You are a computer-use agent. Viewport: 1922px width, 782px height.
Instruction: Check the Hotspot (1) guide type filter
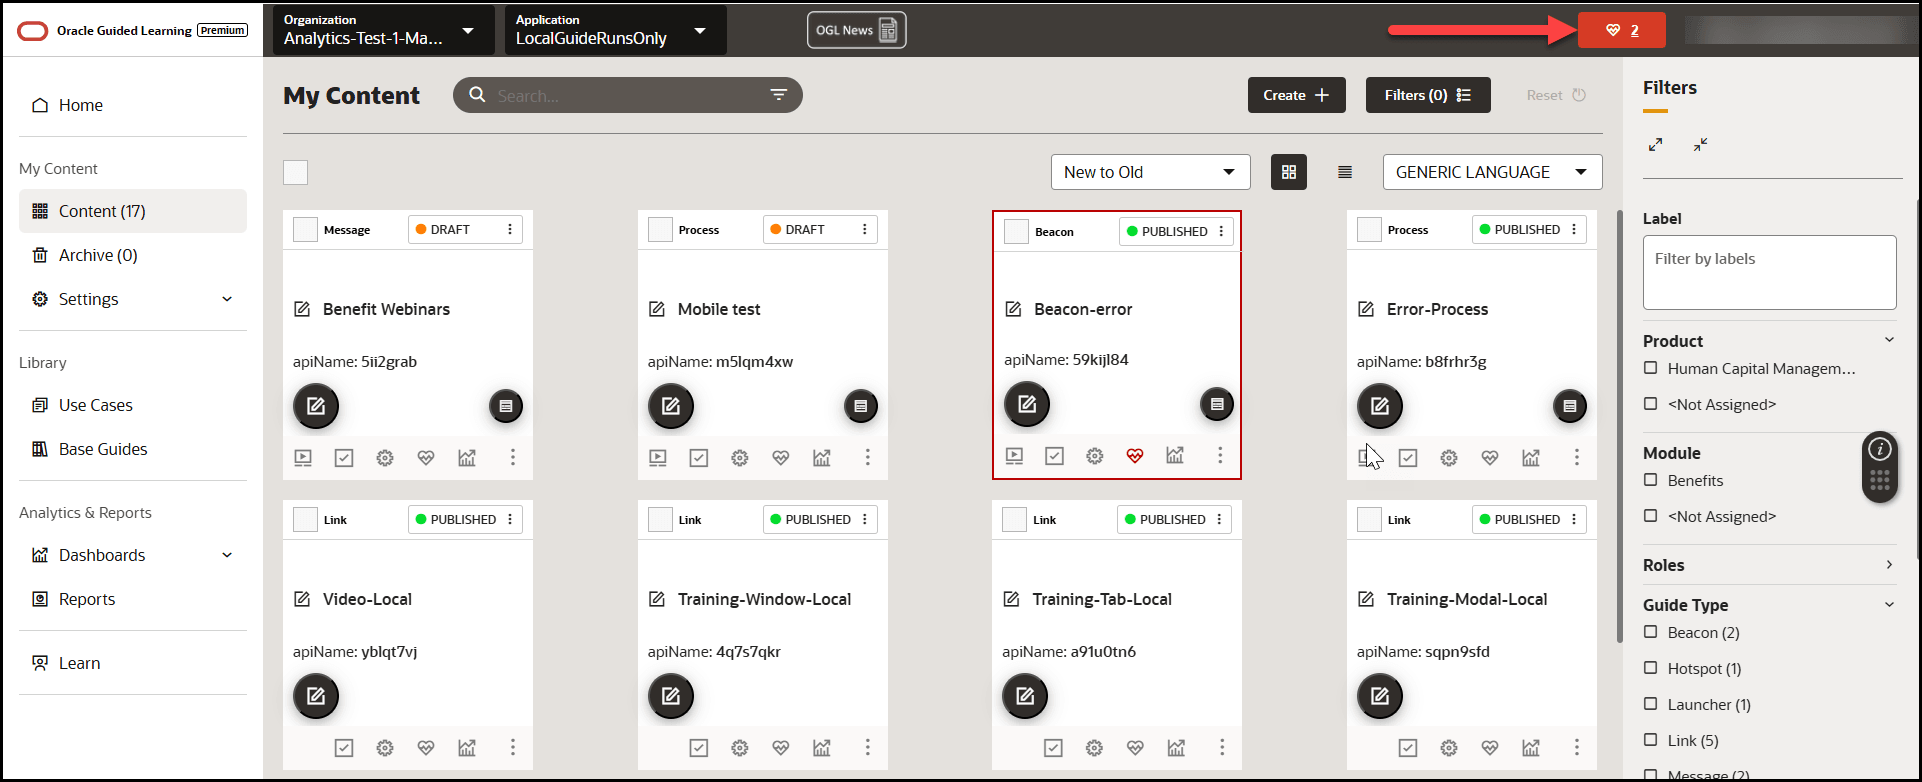(1651, 668)
